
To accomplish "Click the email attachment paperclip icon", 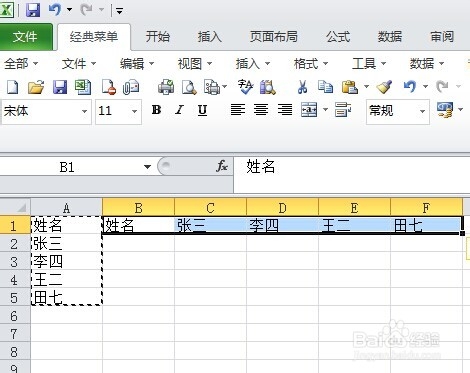I will point(130,87).
